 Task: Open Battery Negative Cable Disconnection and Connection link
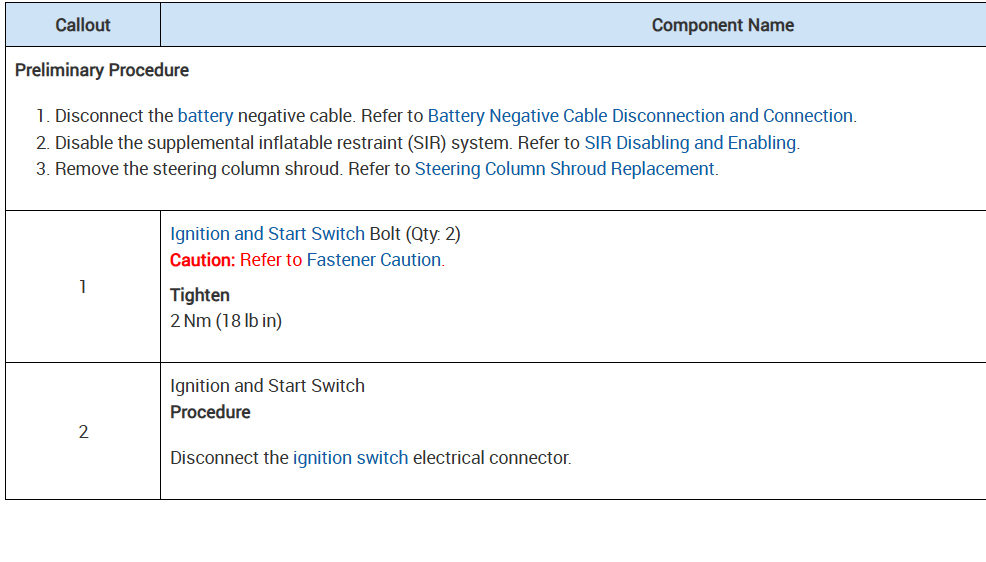click(x=641, y=116)
